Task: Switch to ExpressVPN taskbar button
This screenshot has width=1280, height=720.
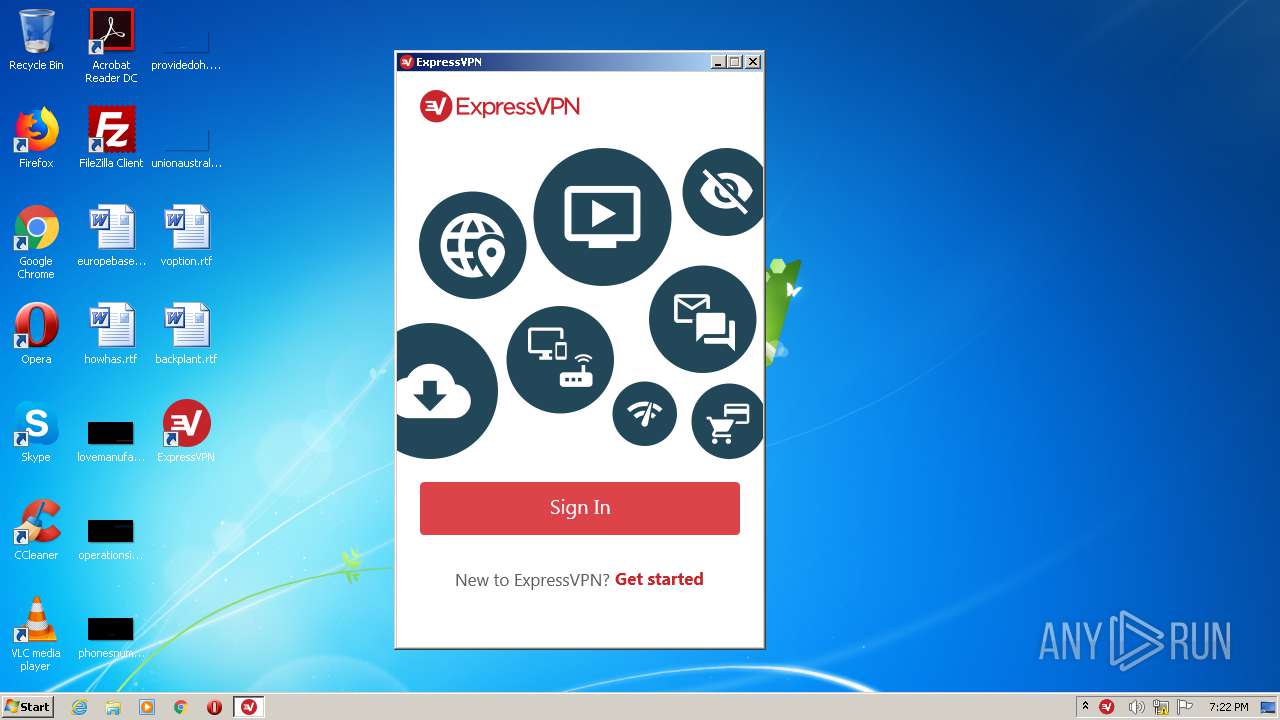Action: point(249,707)
